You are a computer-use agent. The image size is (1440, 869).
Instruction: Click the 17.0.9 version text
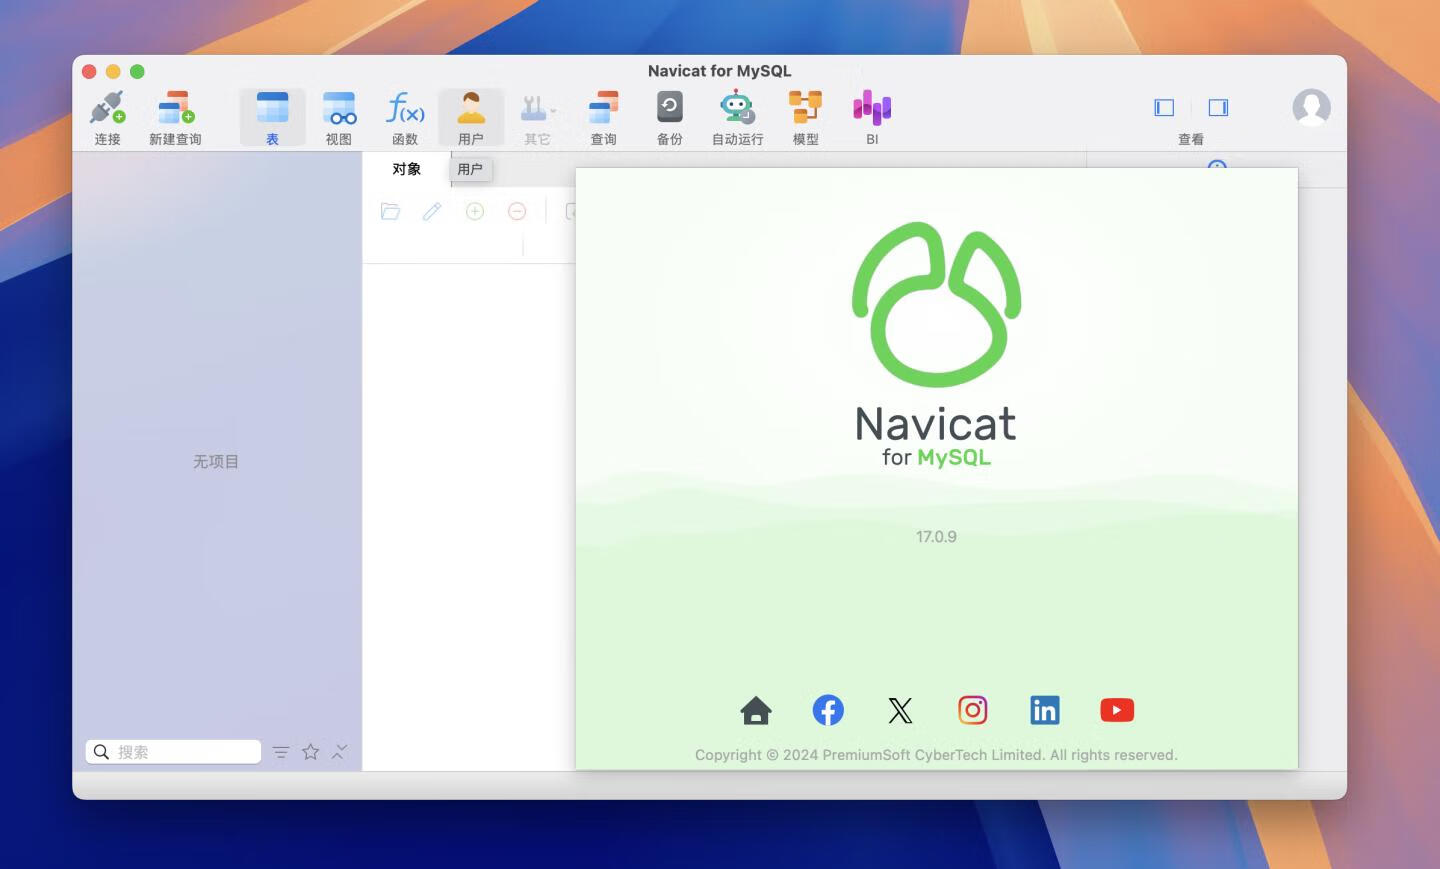coord(936,537)
